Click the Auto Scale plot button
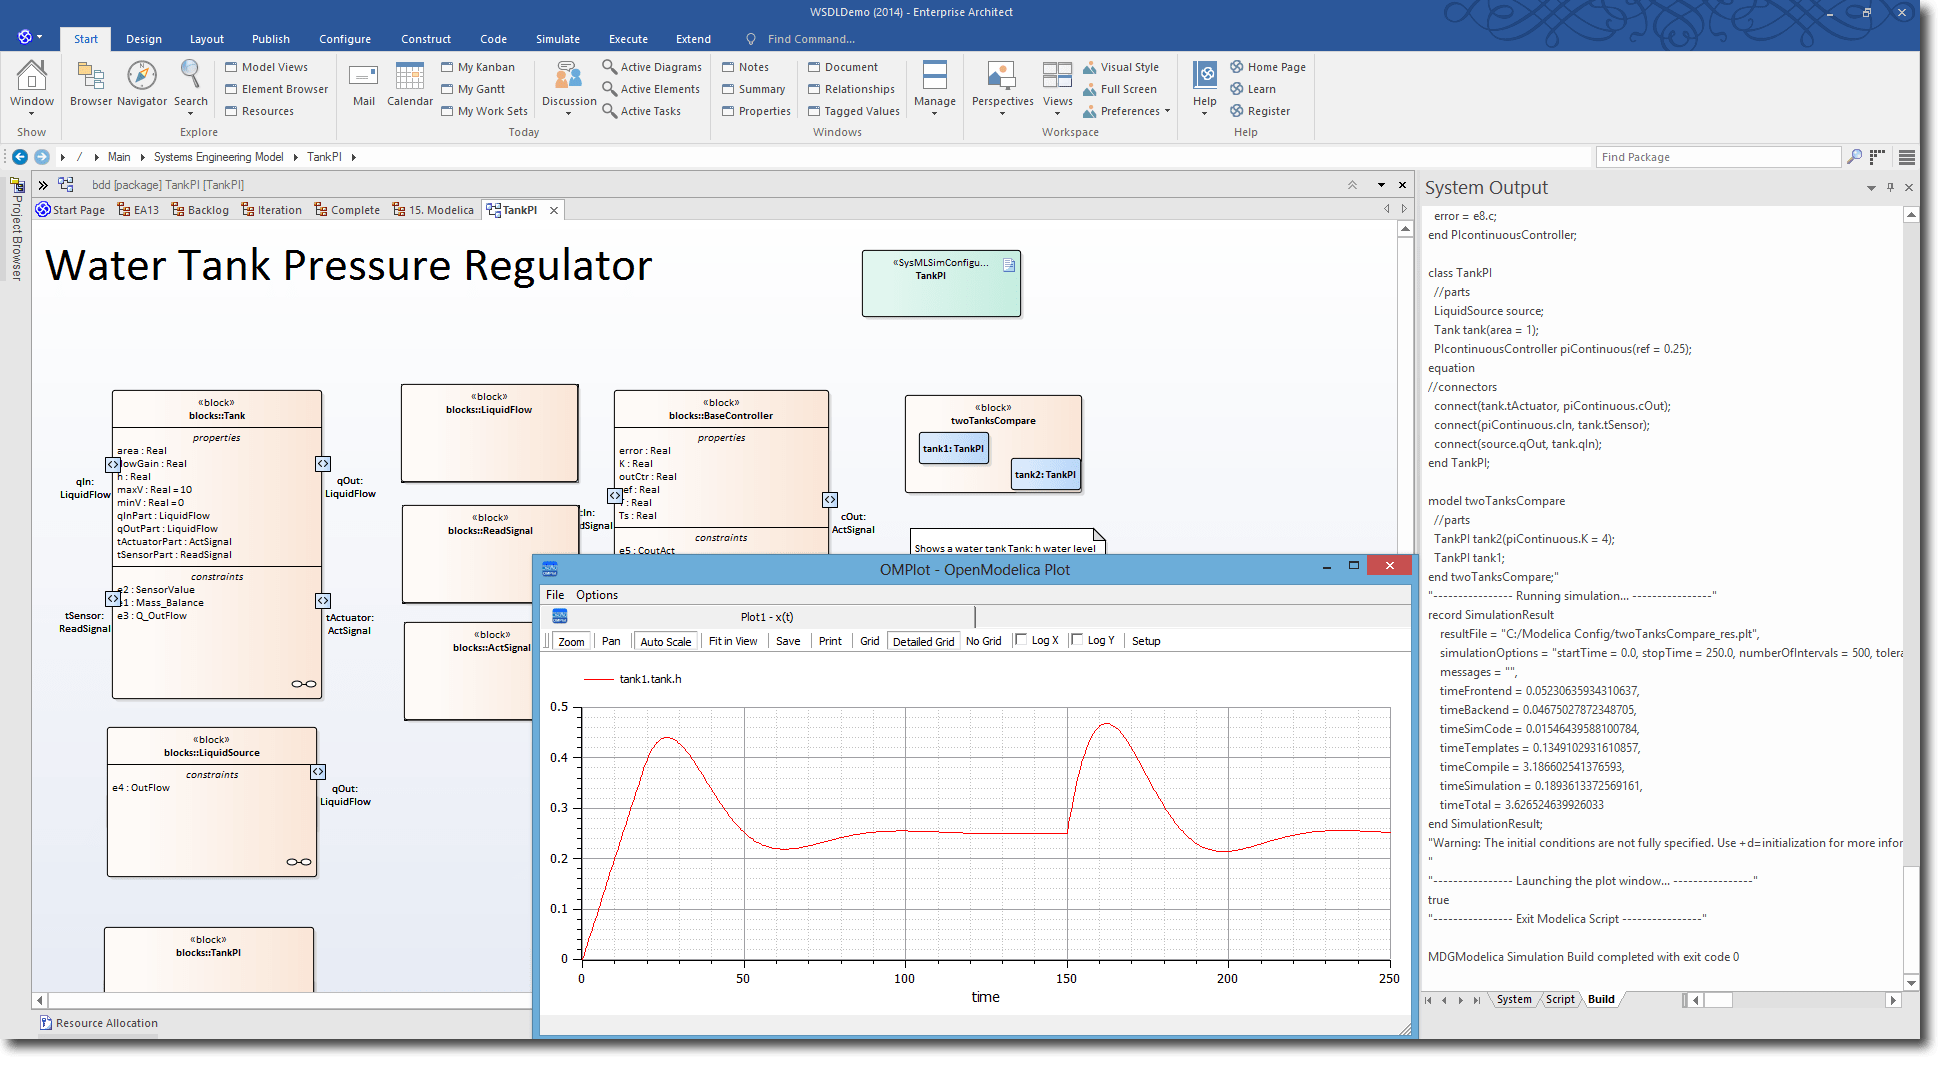 click(666, 641)
